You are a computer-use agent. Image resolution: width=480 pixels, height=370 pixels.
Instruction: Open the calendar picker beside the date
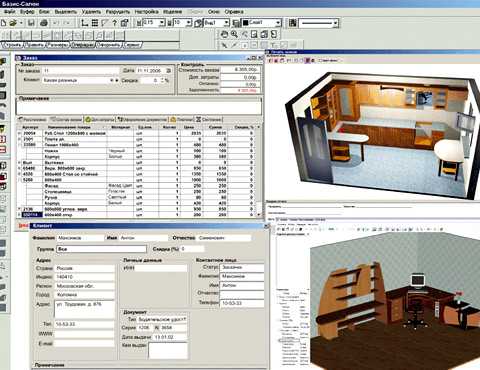pos(169,71)
